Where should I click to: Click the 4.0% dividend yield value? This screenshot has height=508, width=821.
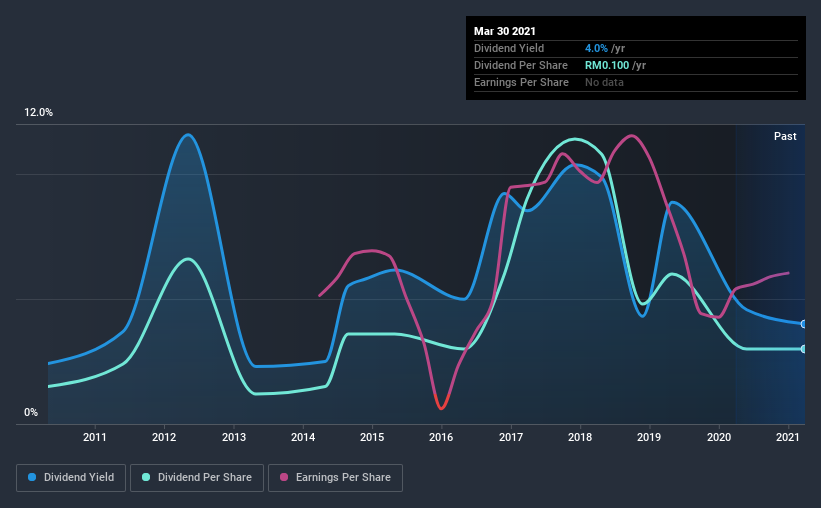(x=596, y=48)
